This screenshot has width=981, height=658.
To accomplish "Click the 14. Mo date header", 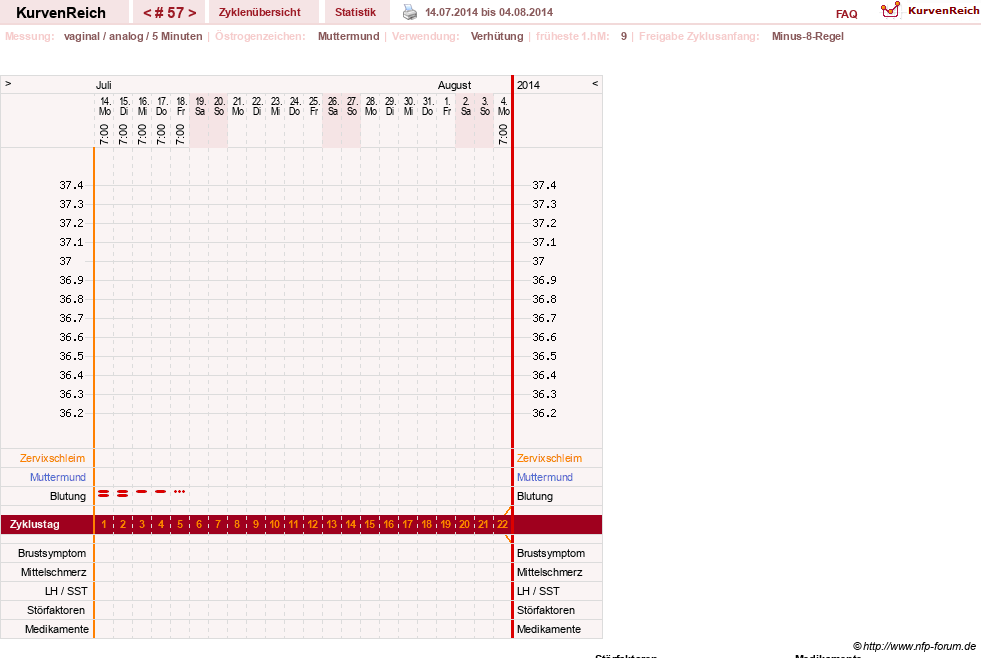I will point(104,106).
